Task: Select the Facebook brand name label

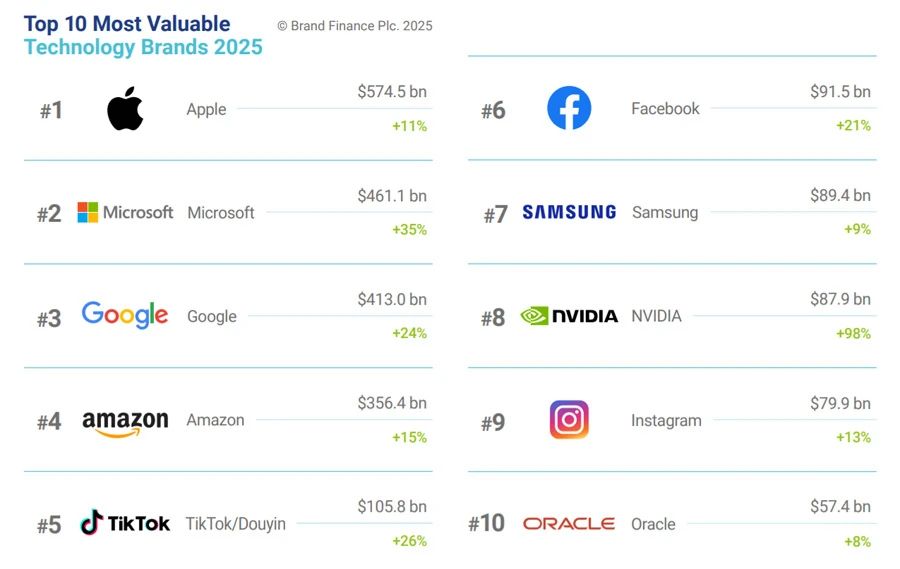Action: 665,109
